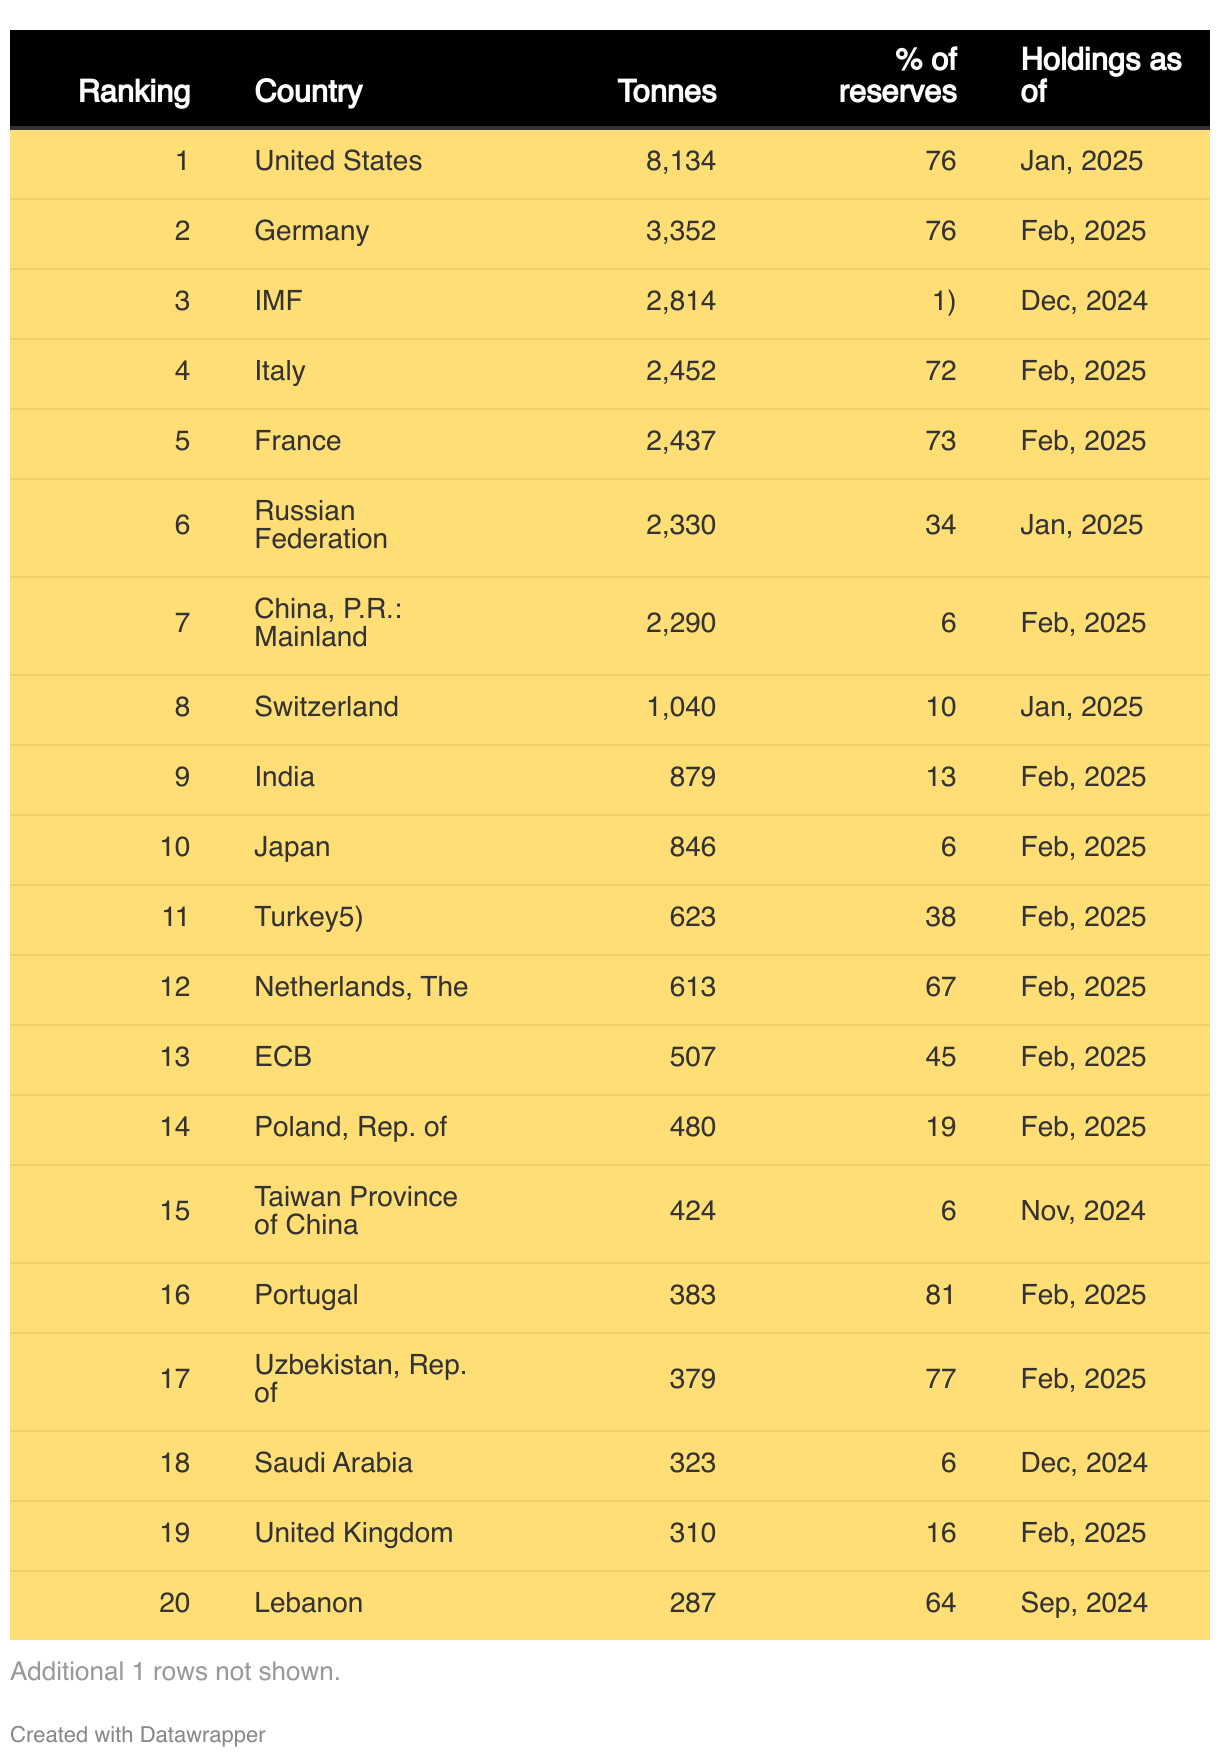Click the Netherlands, The row name
The image size is (1220, 1758).
[361, 987]
